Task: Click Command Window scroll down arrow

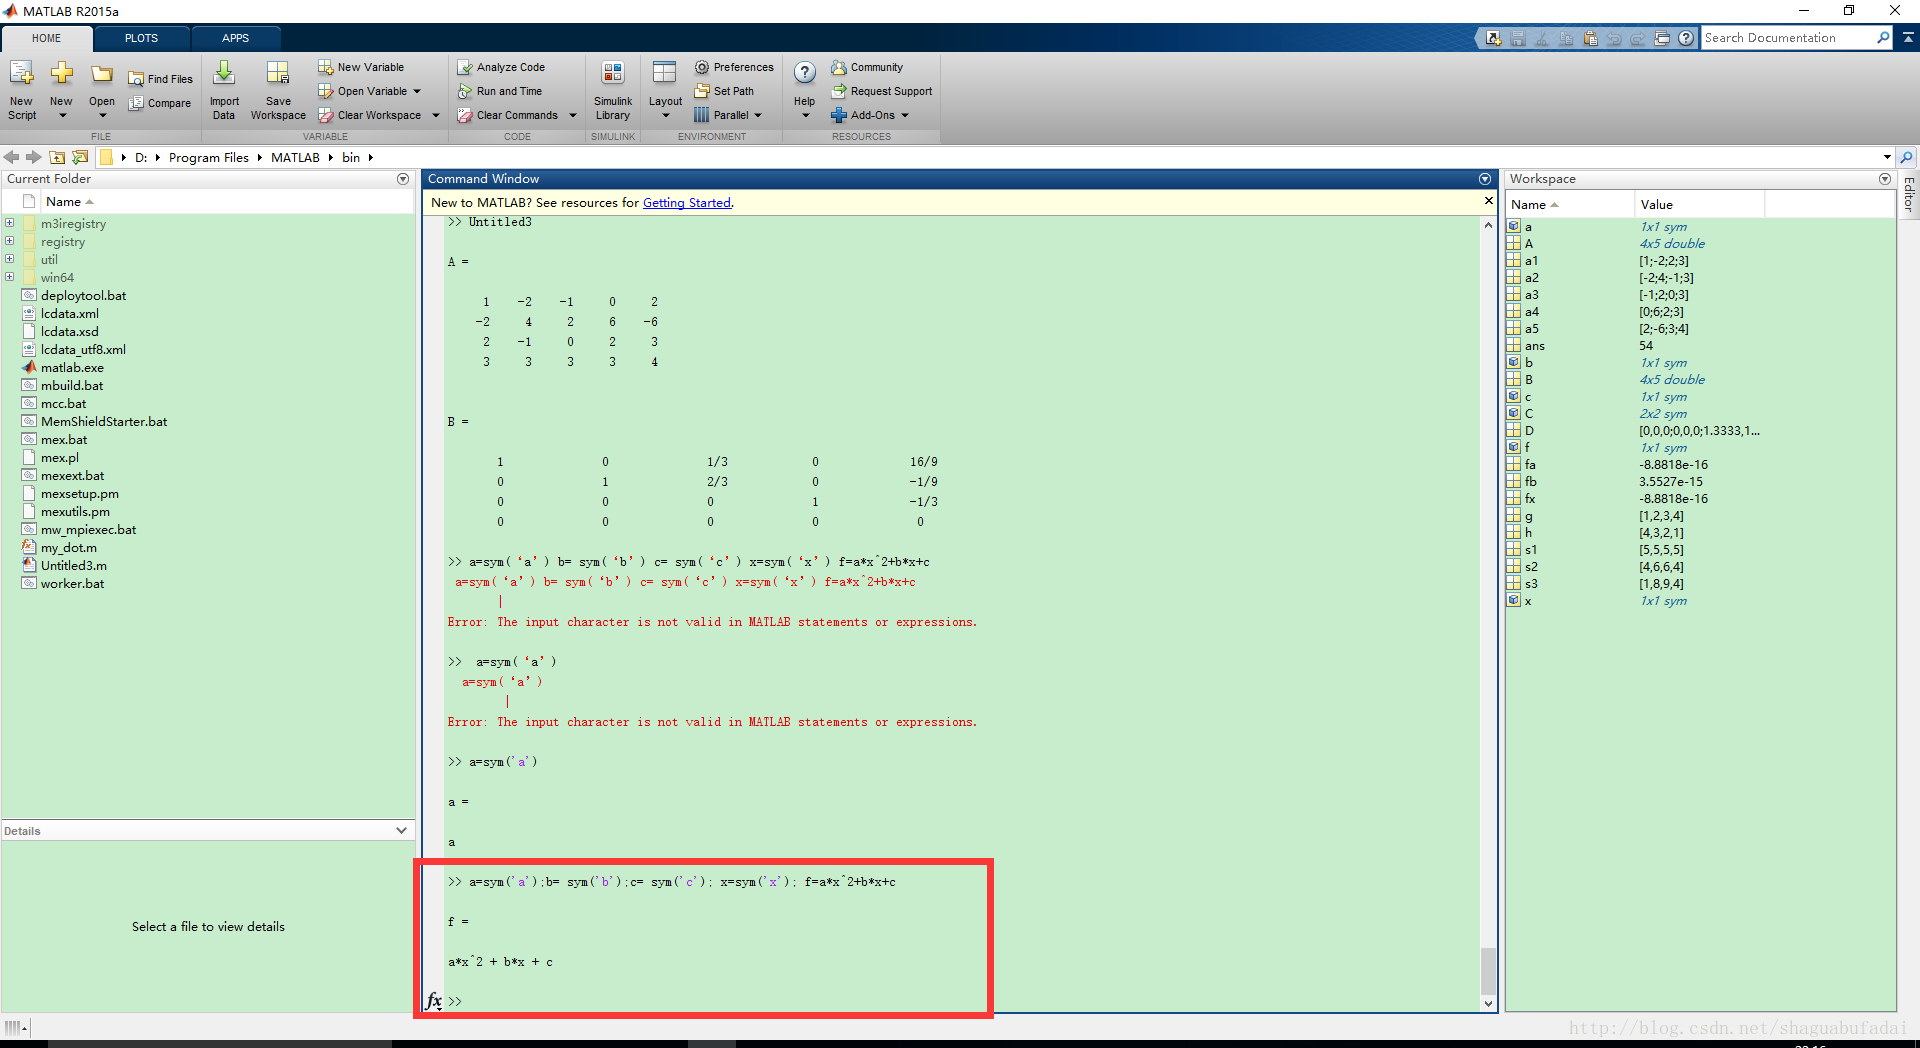Action: (x=1488, y=1003)
